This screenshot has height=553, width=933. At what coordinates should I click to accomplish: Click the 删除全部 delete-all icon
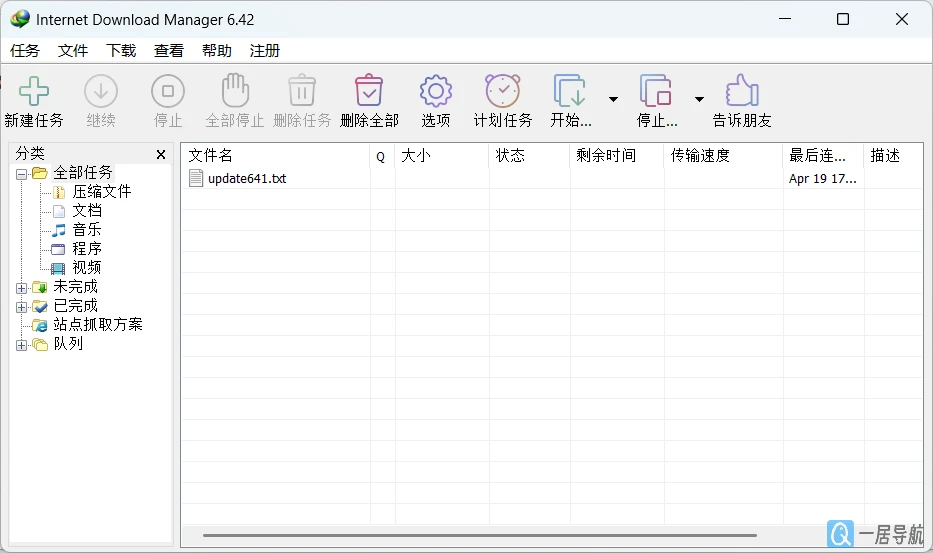pos(369,90)
